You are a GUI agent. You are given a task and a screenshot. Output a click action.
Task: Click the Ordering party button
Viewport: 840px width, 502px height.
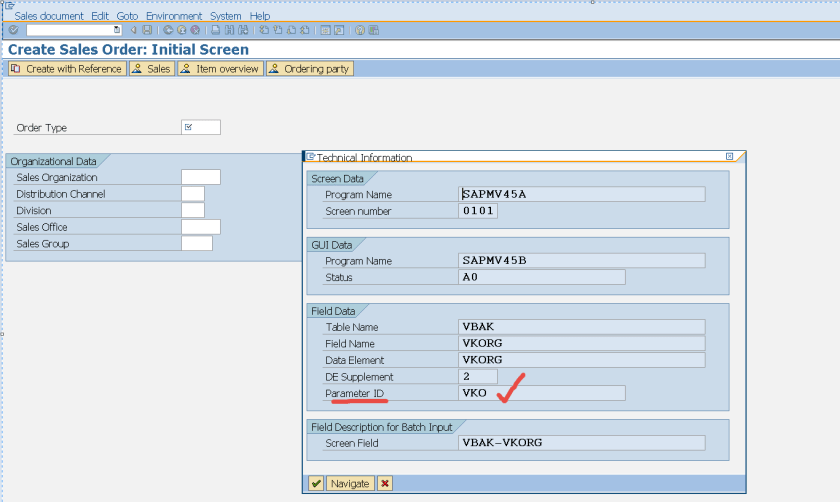(x=309, y=69)
